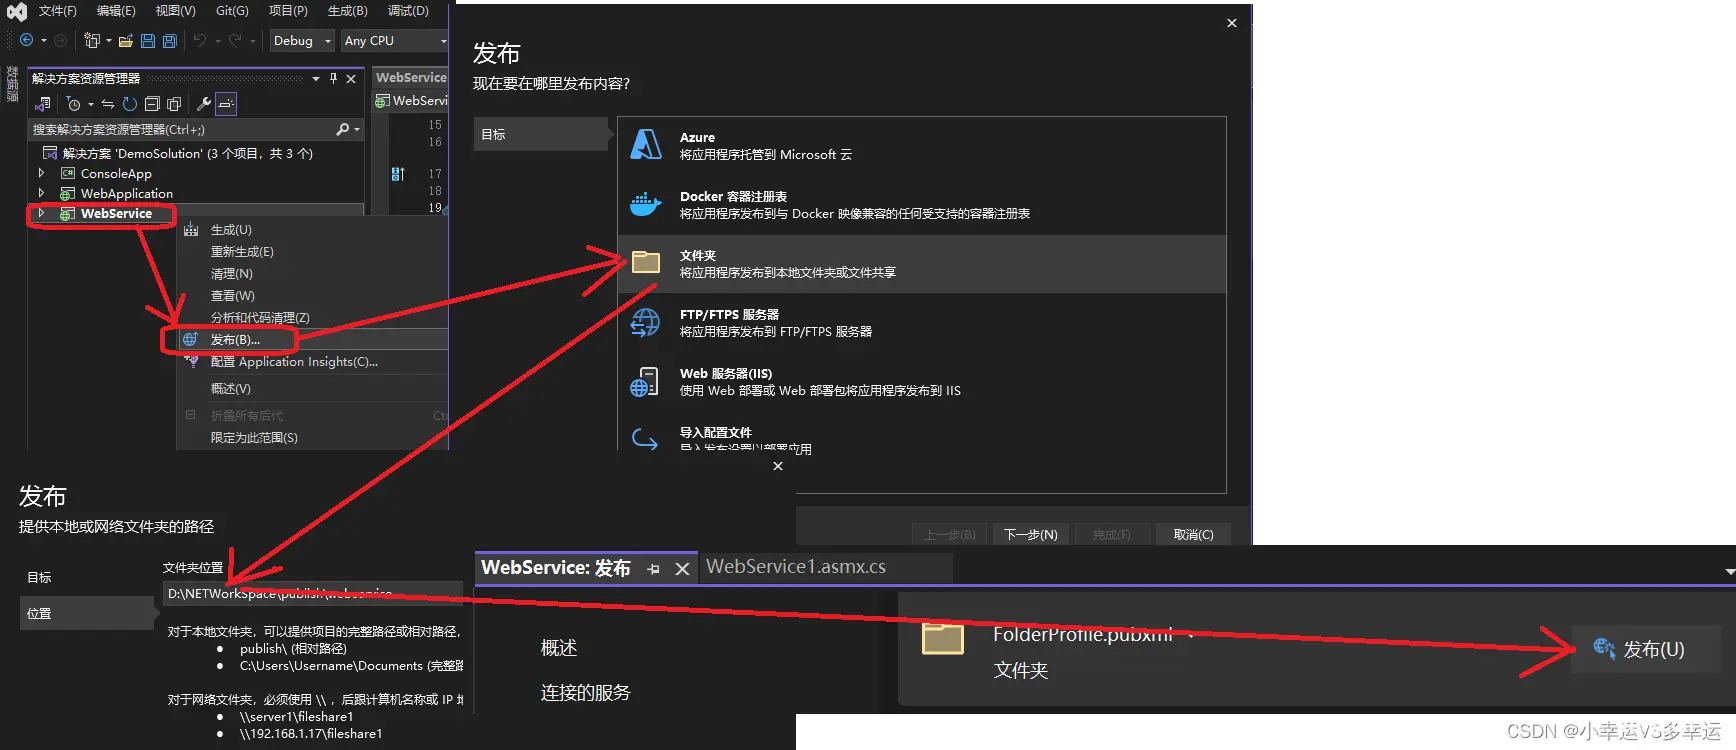The width and height of the screenshot is (1736, 750).
Task: Click the open file folder toolbar icon
Action: point(126,41)
